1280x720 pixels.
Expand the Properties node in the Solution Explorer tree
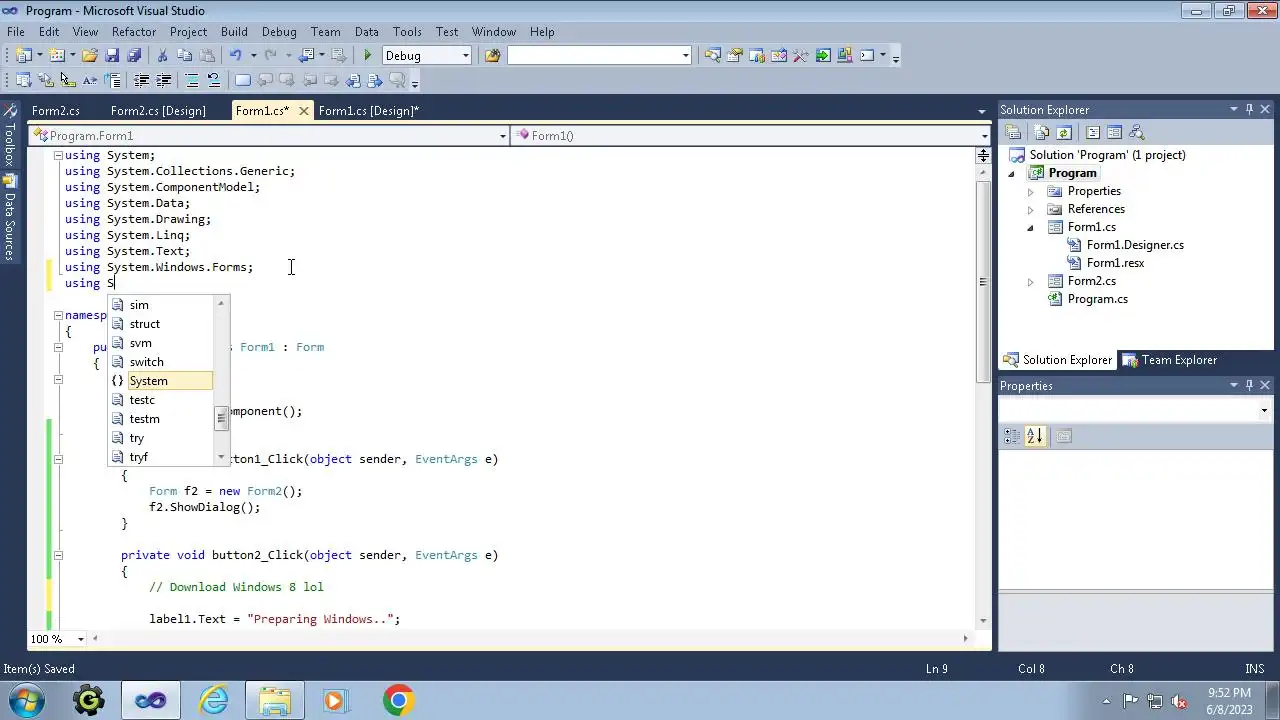point(1030,191)
